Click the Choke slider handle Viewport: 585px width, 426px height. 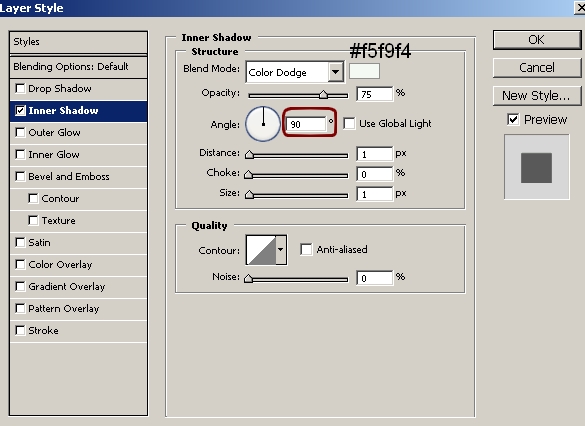248,174
